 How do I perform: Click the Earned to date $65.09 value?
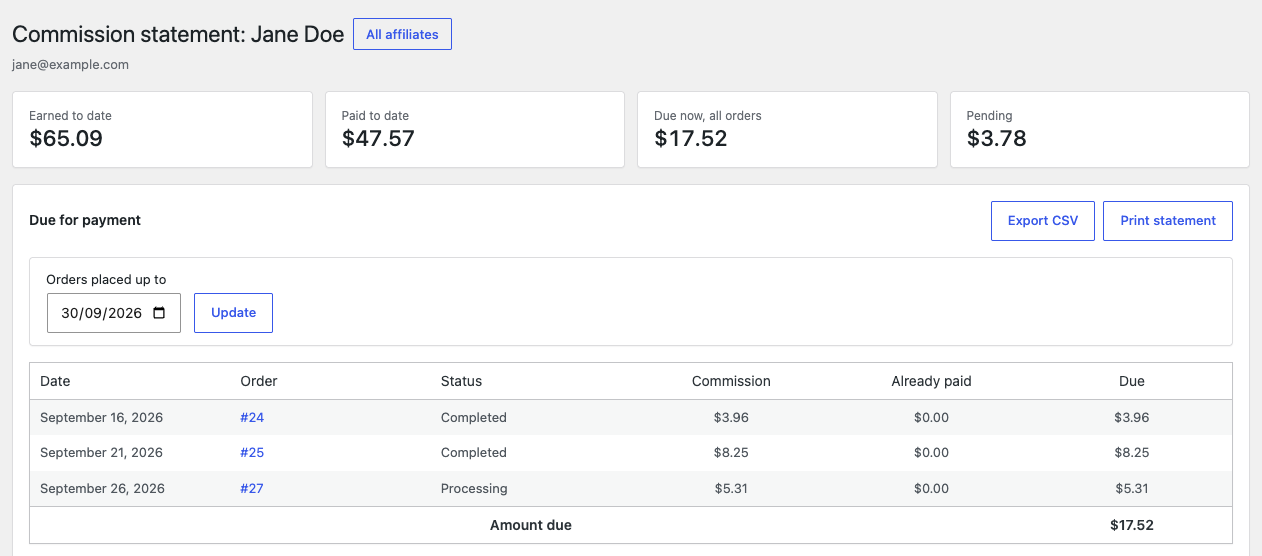[66, 139]
